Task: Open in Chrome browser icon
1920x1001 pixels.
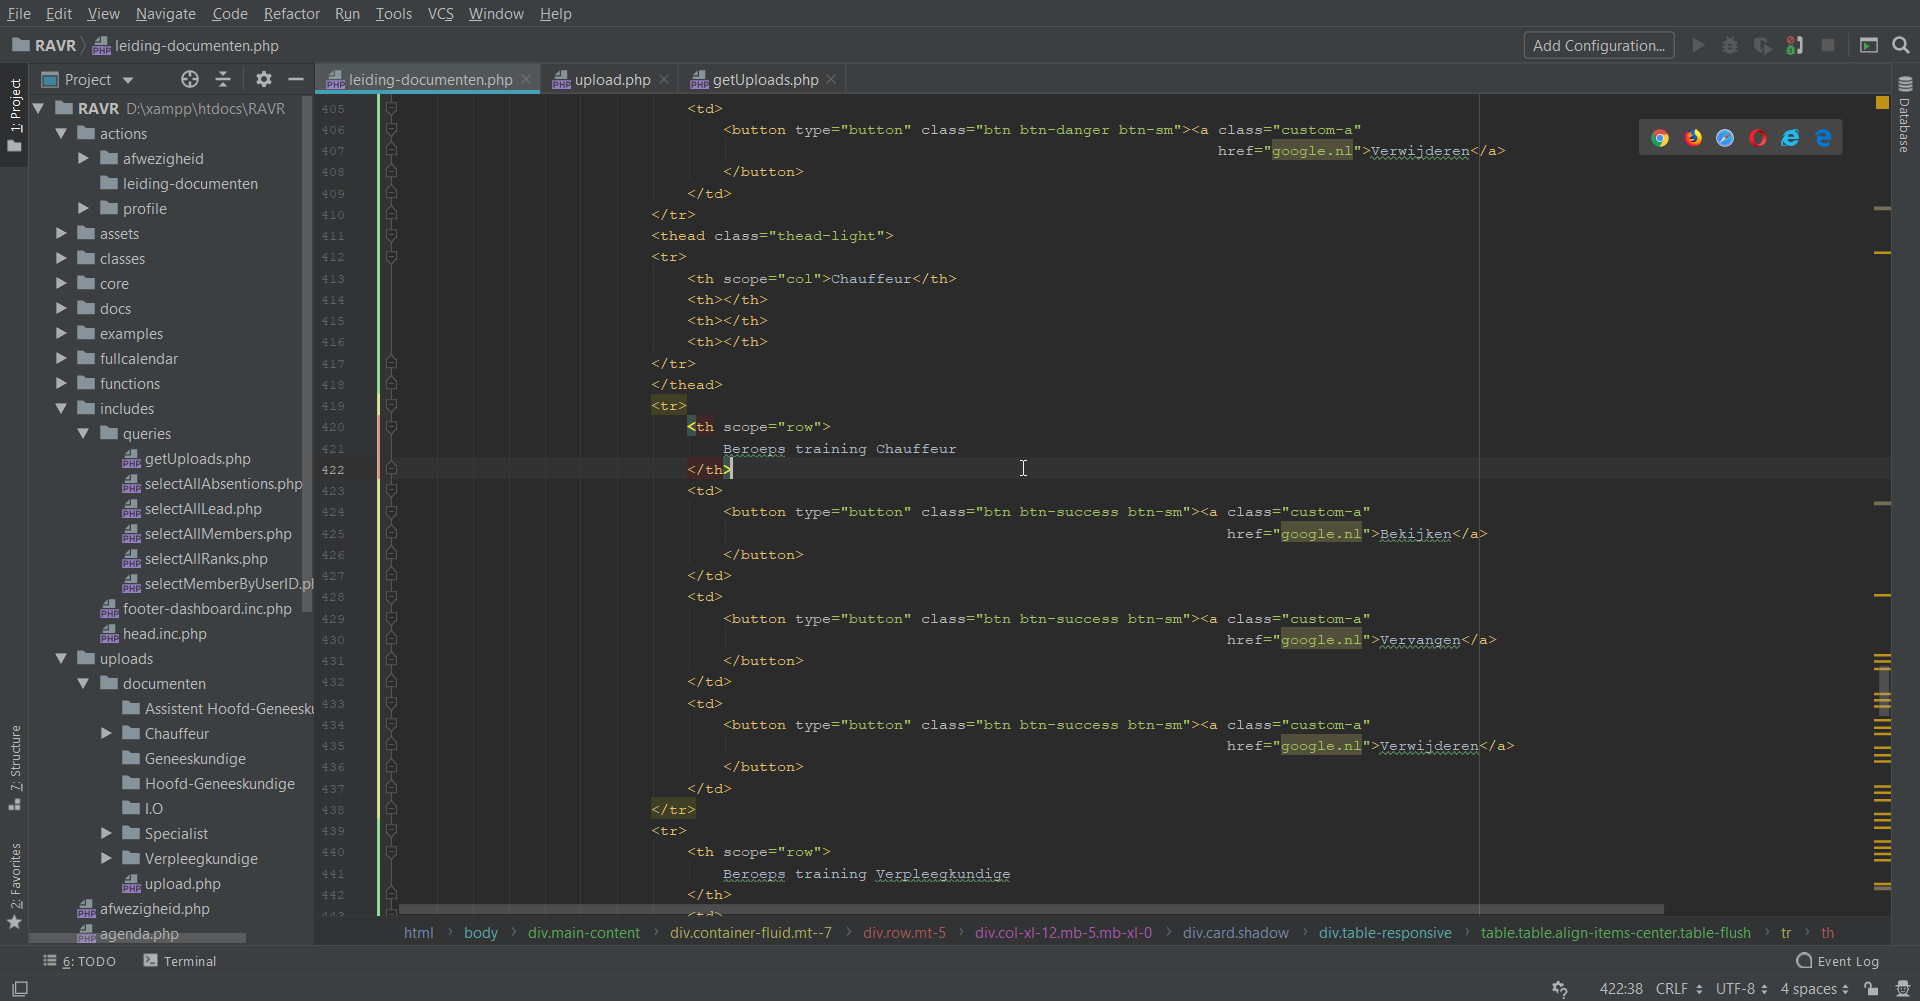Action: pos(1660,138)
